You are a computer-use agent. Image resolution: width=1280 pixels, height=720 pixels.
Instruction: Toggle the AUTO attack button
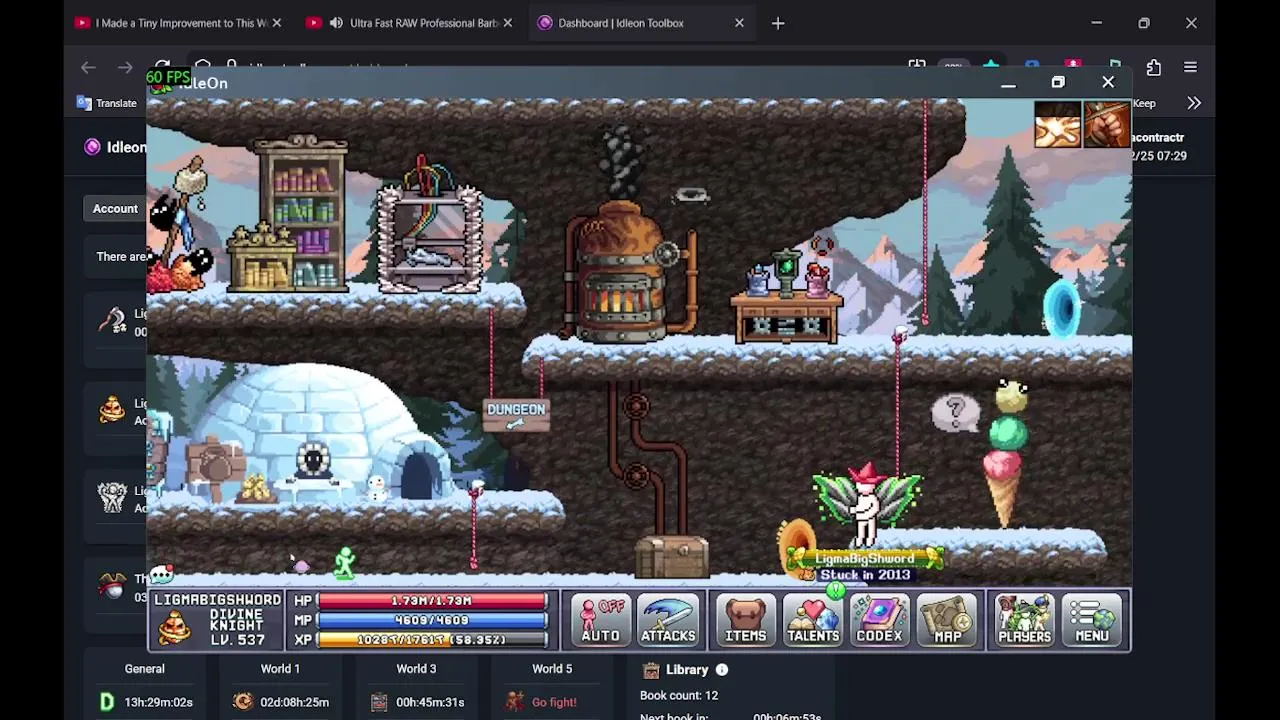click(x=601, y=621)
